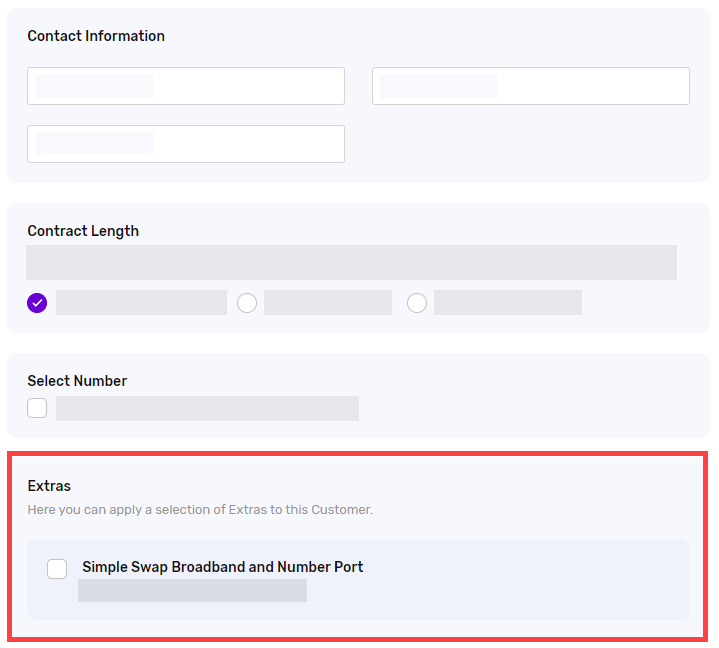Enable Simple Swap Broadband and Number Port checkbox
The image size is (719, 648).
57,569
